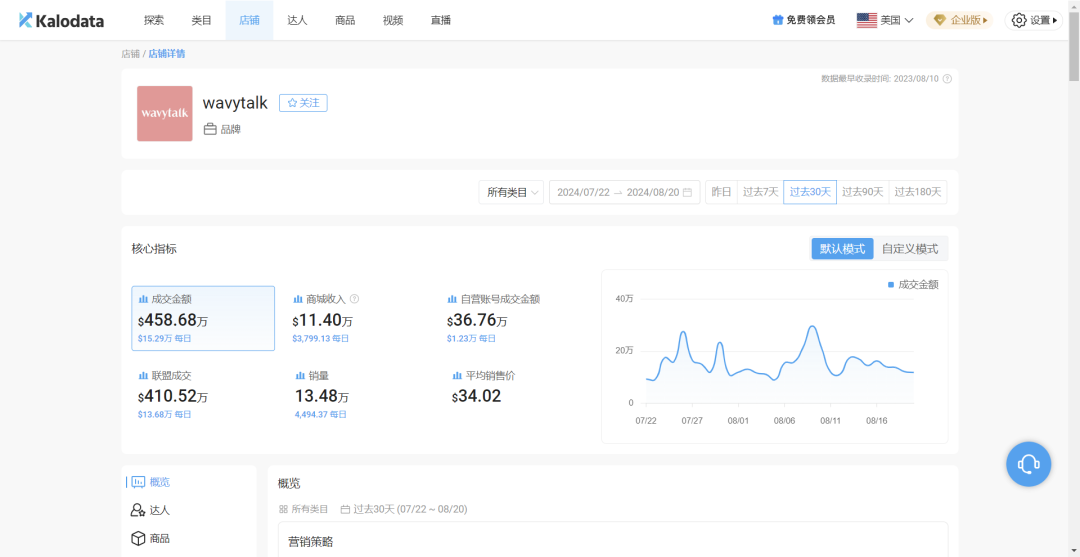Open the 美国 country dropdown
This screenshot has width=1080, height=557.
coord(885,21)
